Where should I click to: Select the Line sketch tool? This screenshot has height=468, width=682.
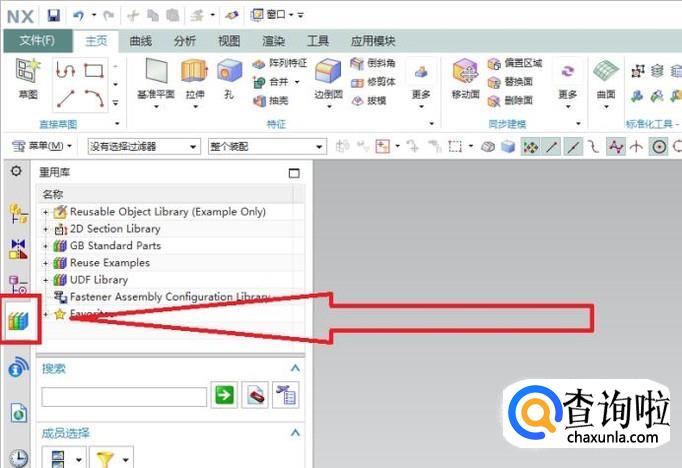tap(66, 98)
